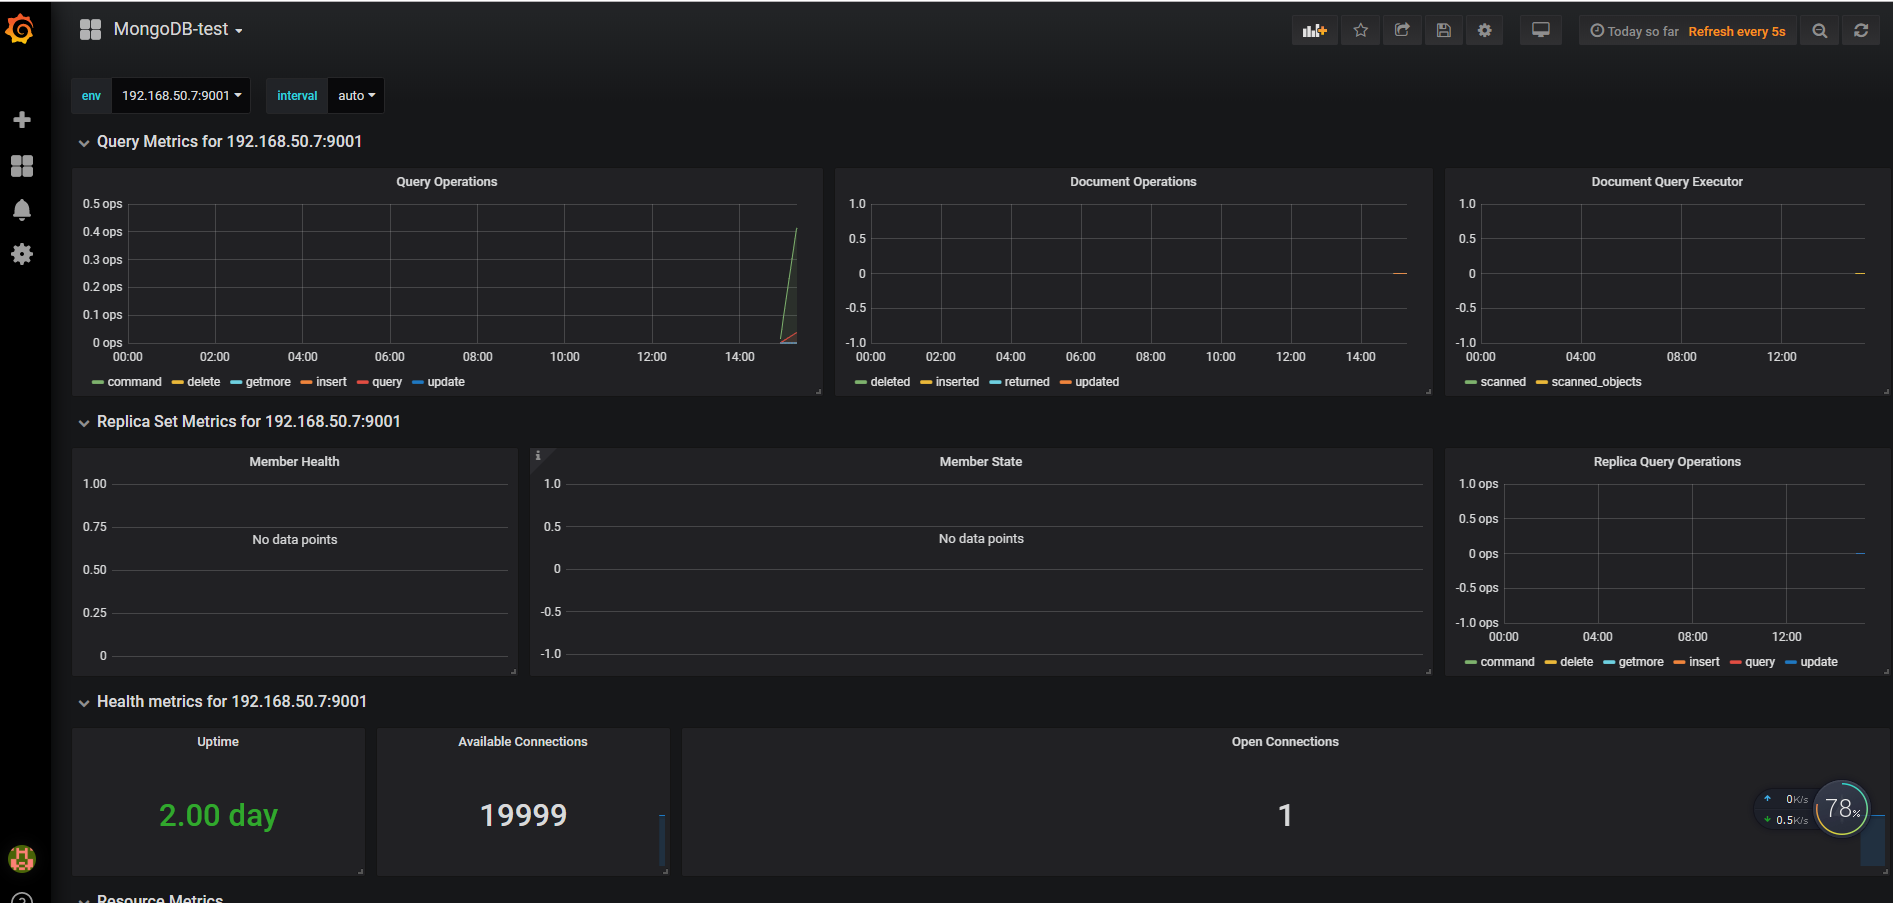Open the Grafana home logo

click(x=21, y=29)
